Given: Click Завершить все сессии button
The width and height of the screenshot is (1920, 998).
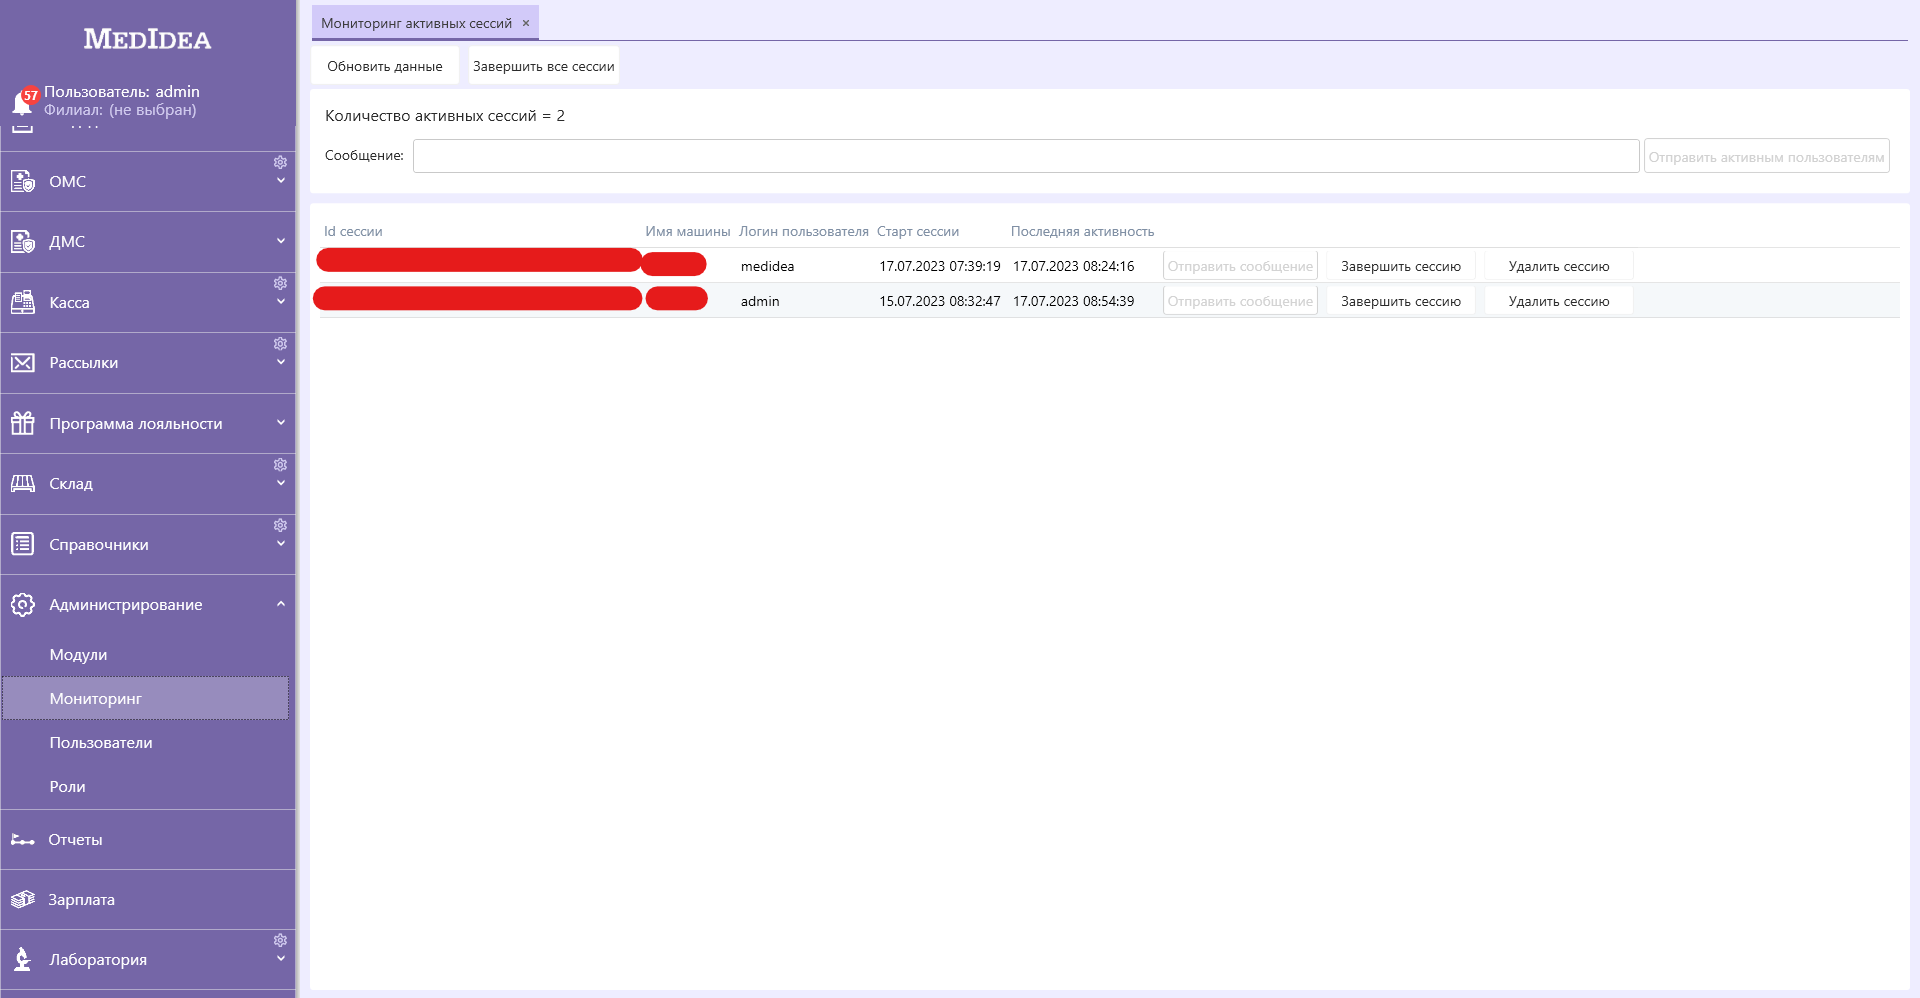Looking at the screenshot, I should 544,66.
